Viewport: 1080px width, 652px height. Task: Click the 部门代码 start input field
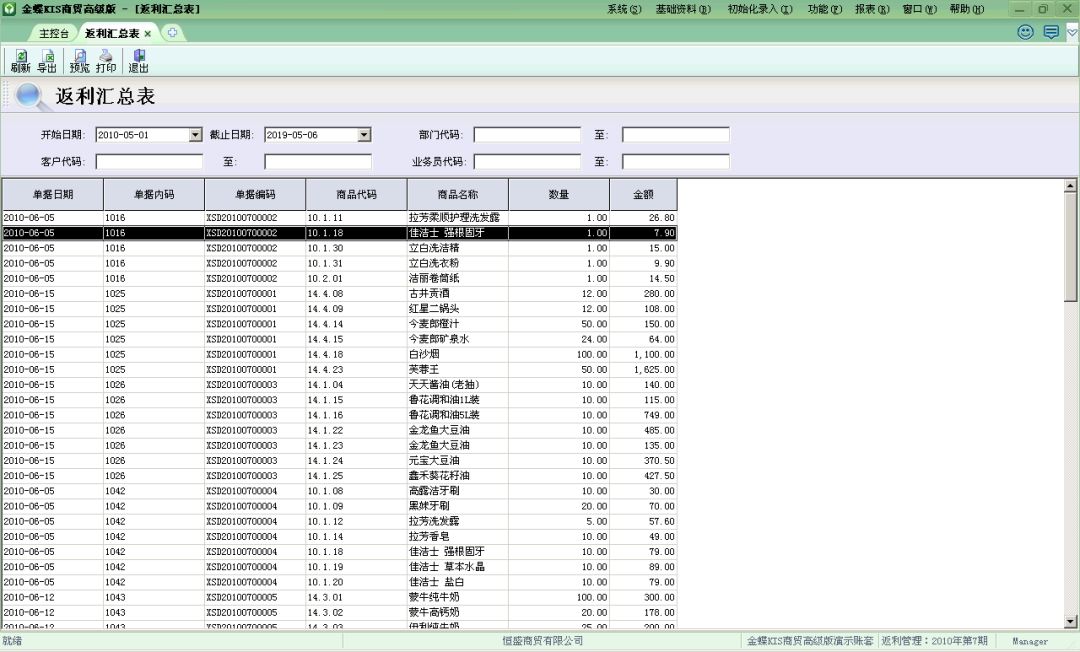tap(527, 135)
